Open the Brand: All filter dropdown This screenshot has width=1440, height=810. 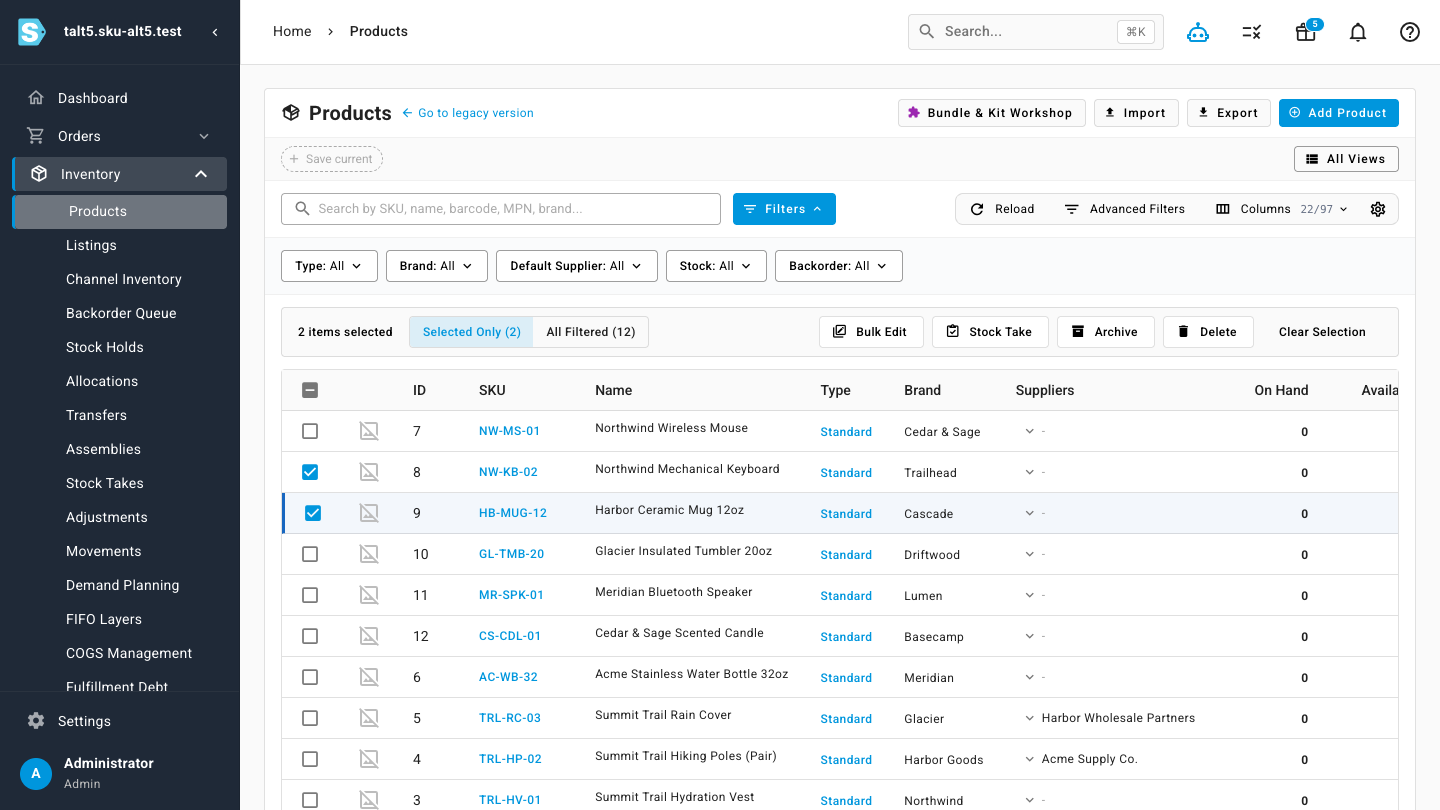point(436,266)
